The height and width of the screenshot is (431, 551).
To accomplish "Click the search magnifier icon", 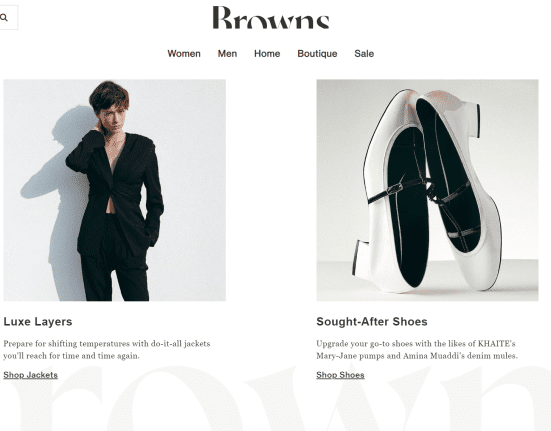I will pos(4,17).
